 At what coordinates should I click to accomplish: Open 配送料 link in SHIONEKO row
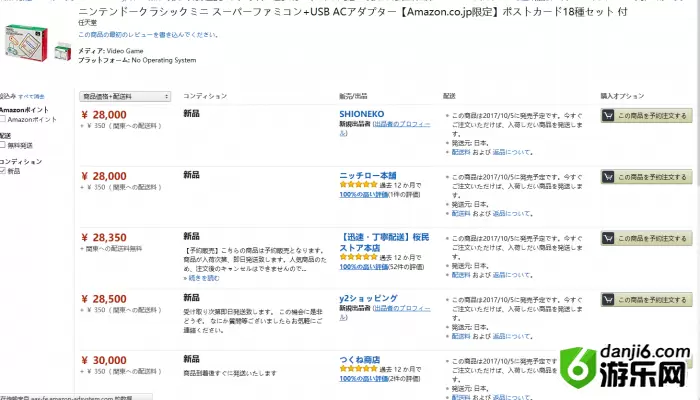pos(461,152)
